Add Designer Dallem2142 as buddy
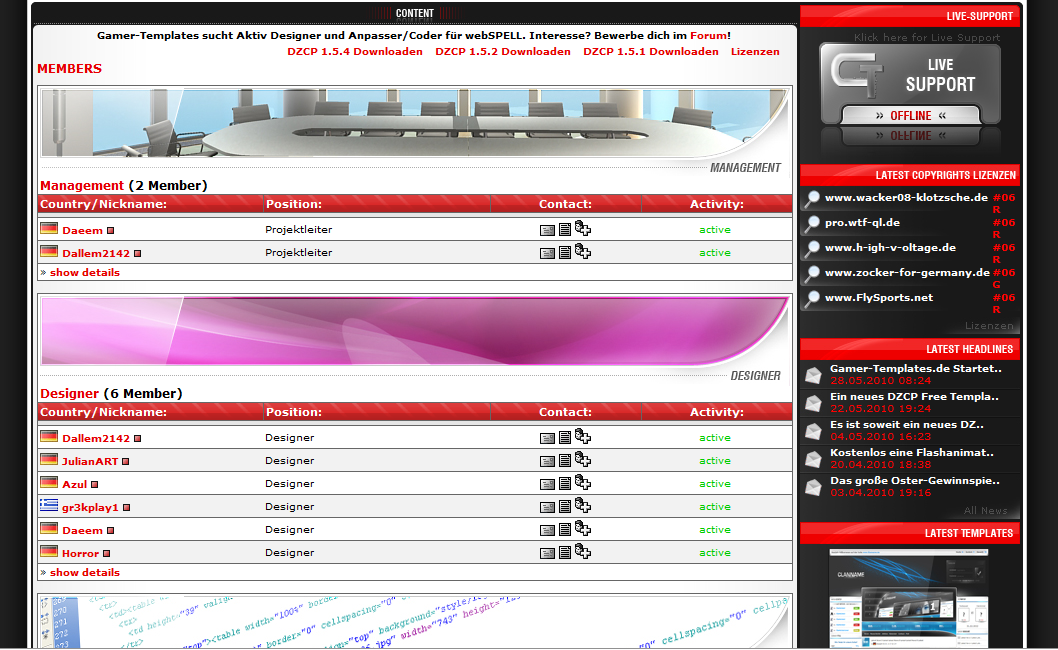 pyautogui.click(x=583, y=437)
